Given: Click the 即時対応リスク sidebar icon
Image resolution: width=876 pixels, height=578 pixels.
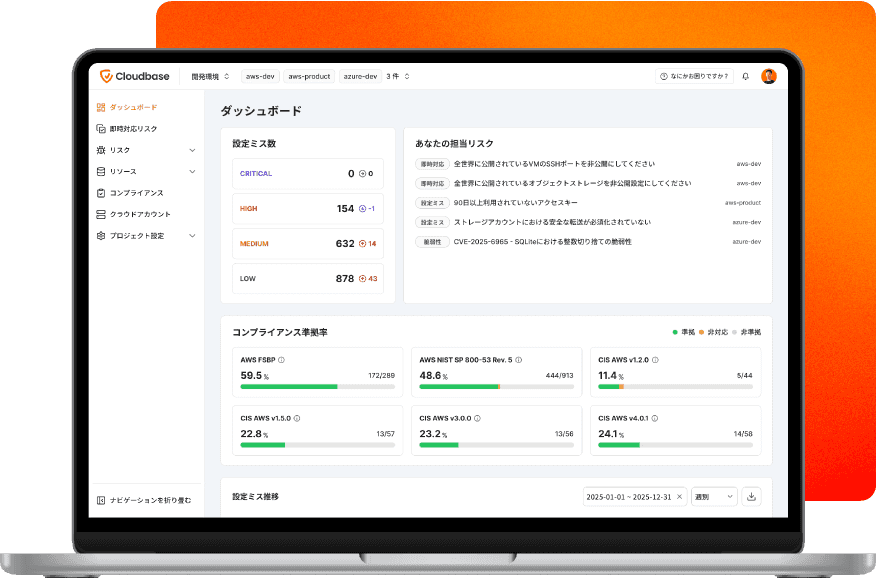Looking at the screenshot, I should (x=101, y=128).
